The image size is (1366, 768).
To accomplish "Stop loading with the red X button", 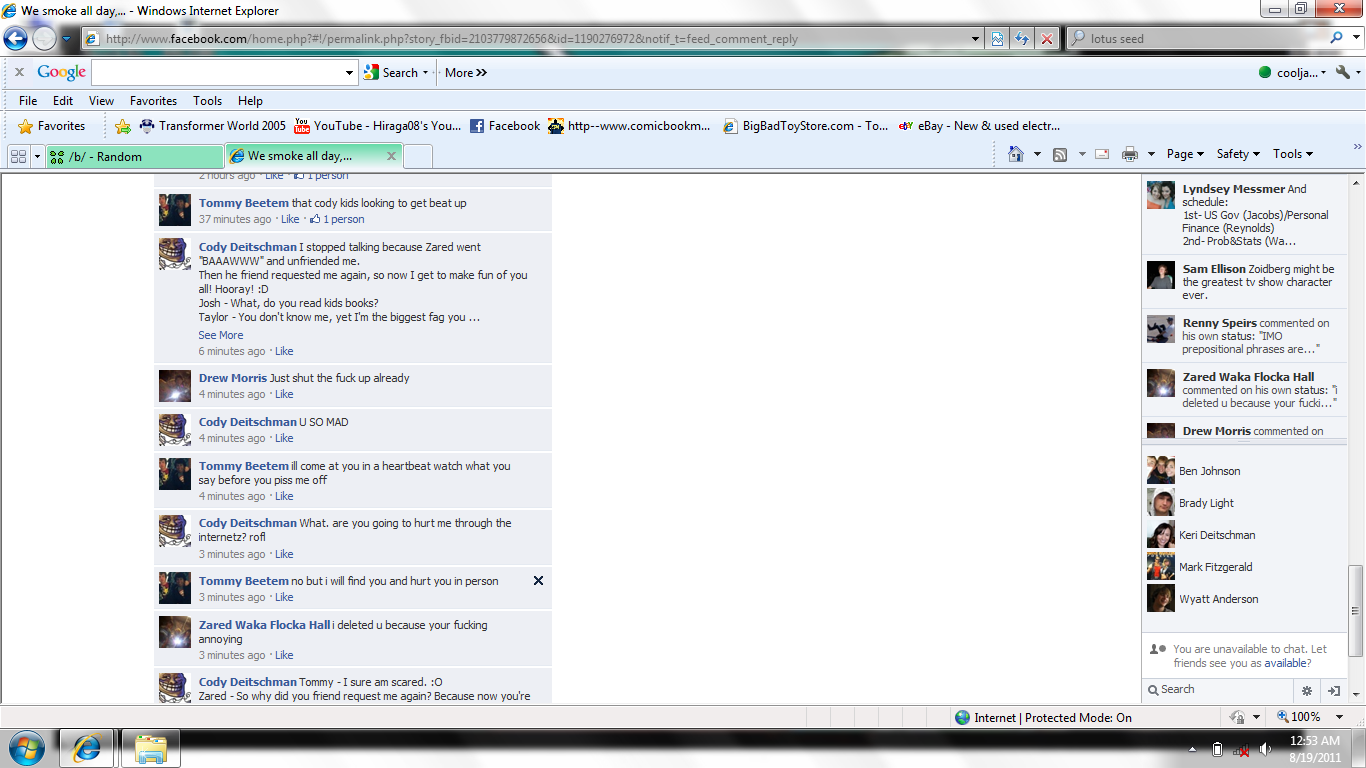I will point(1047,39).
